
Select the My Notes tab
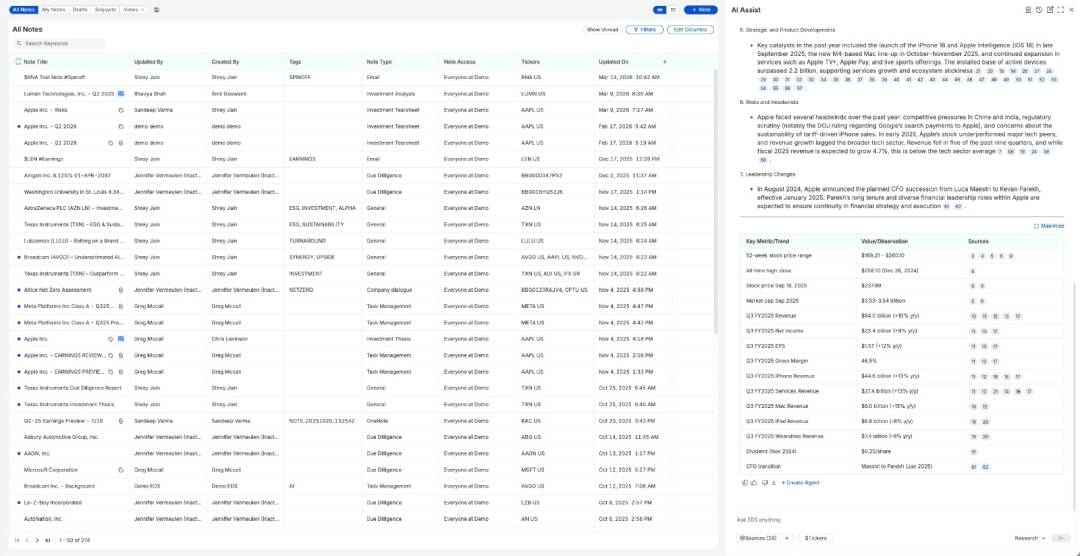pyautogui.click(x=54, y=10)
